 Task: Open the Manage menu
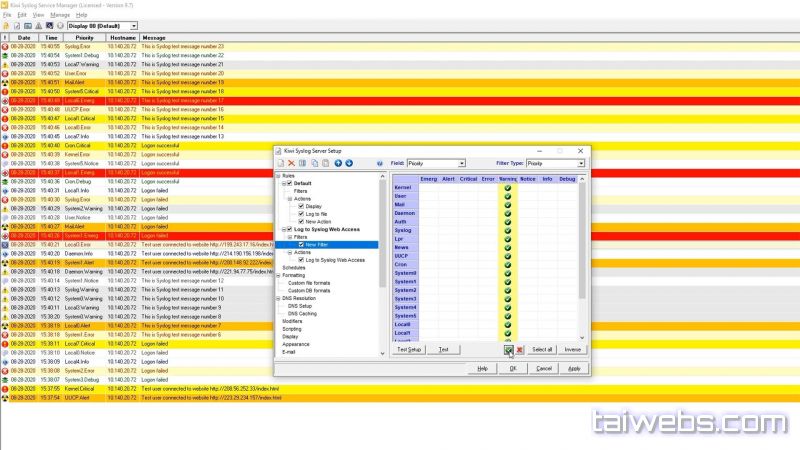coord(60,15)
